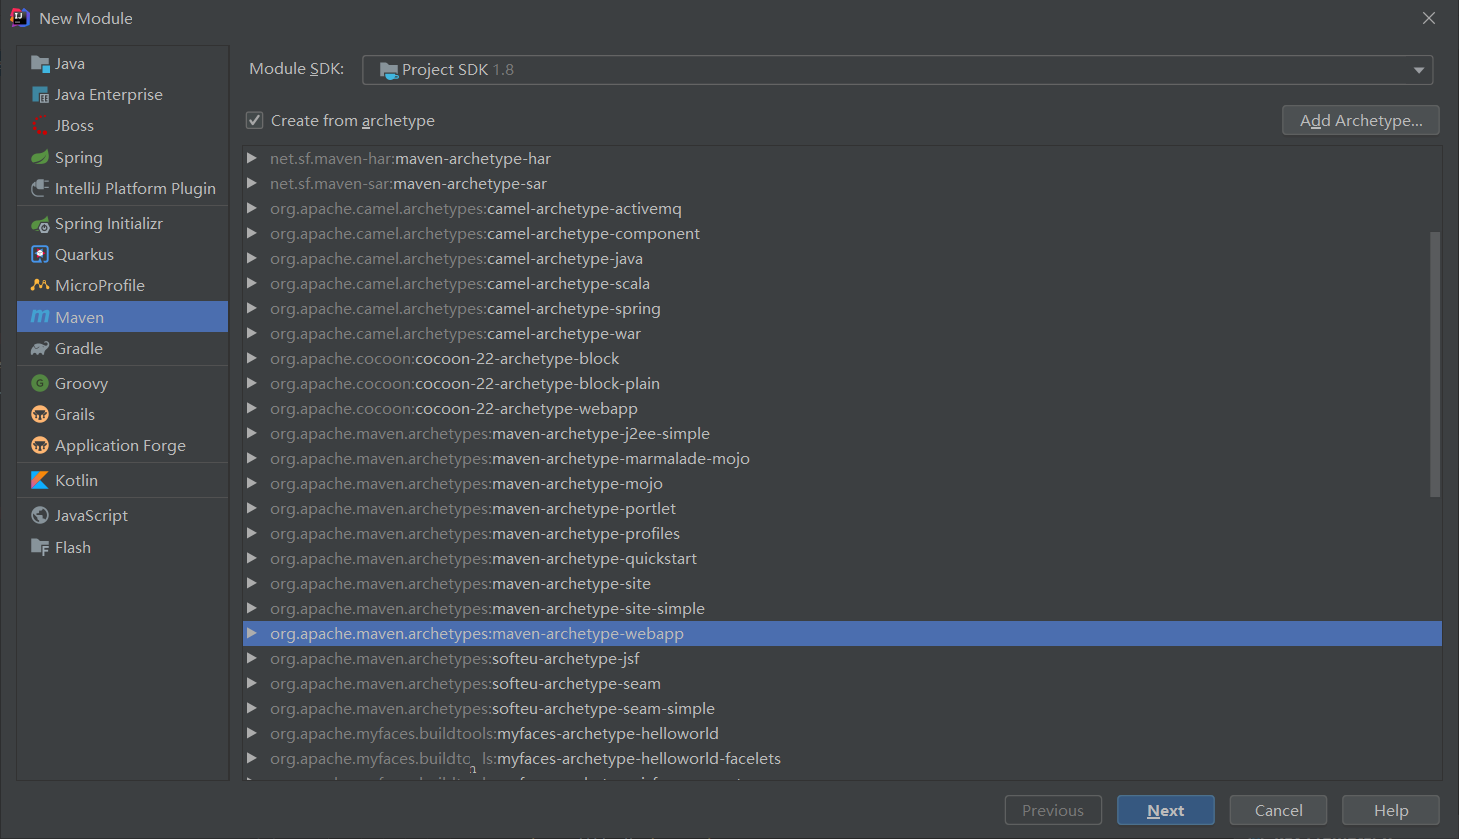Click the Maven m icon
Image resolution: width=1459 pixels, height=839 pixels.
point(40,317)
